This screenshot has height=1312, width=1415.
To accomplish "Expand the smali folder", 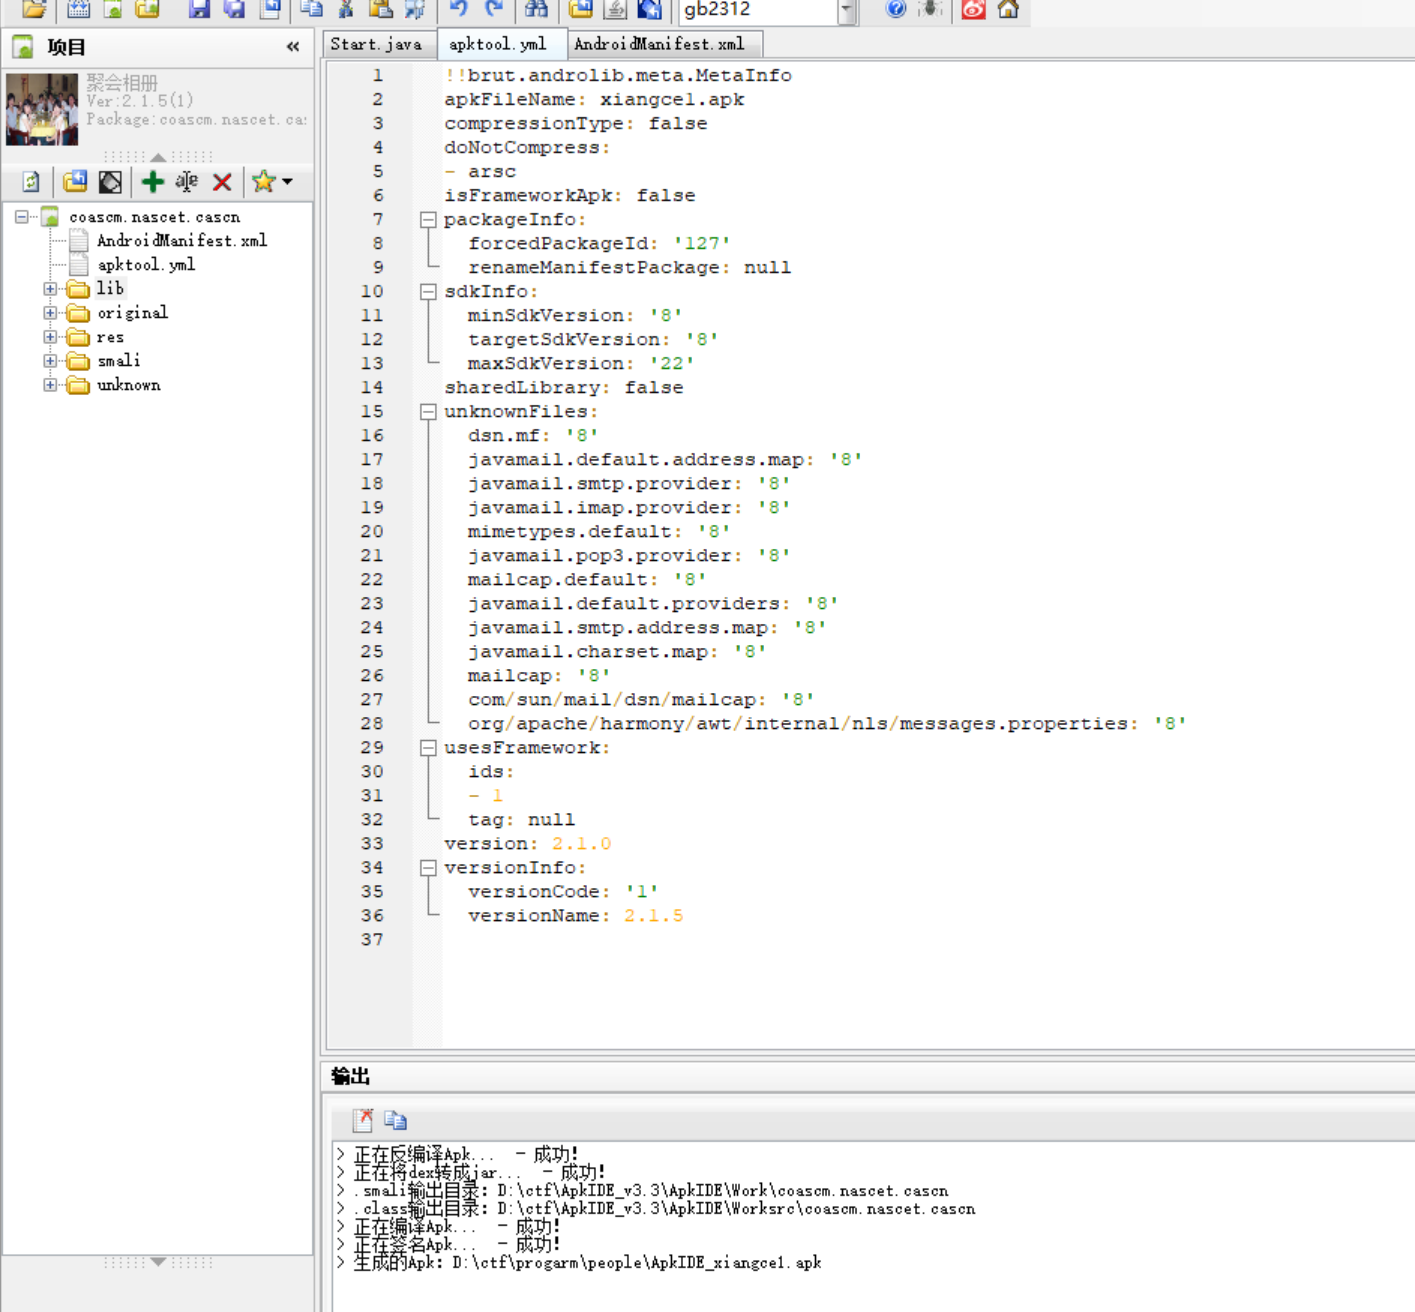I will tap(50, 361).
